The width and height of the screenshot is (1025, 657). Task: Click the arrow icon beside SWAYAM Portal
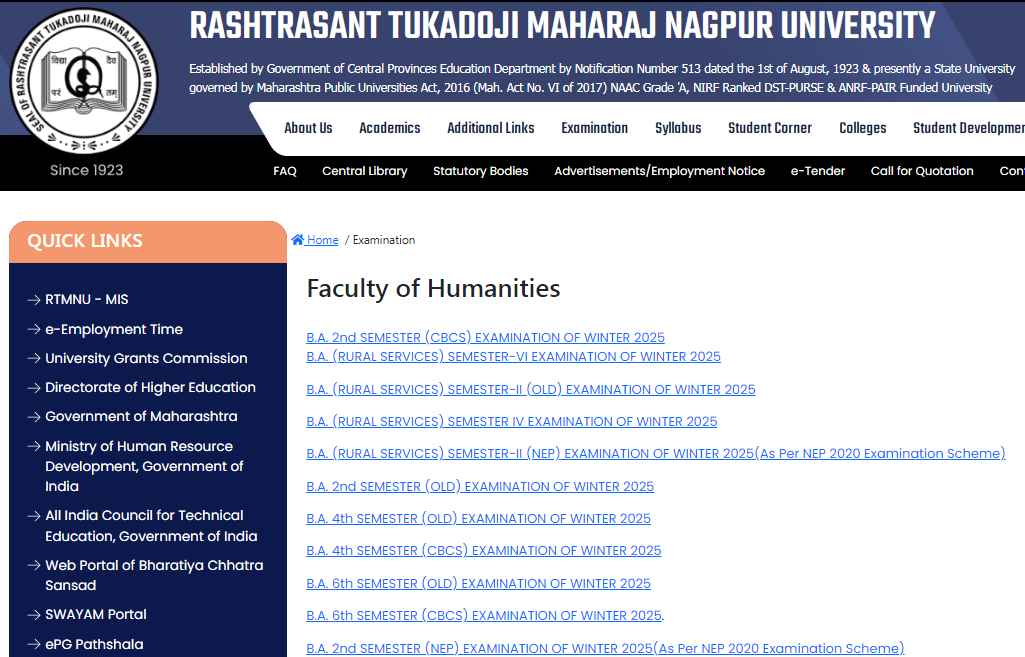pyautogui.click(x=33, y=614)
